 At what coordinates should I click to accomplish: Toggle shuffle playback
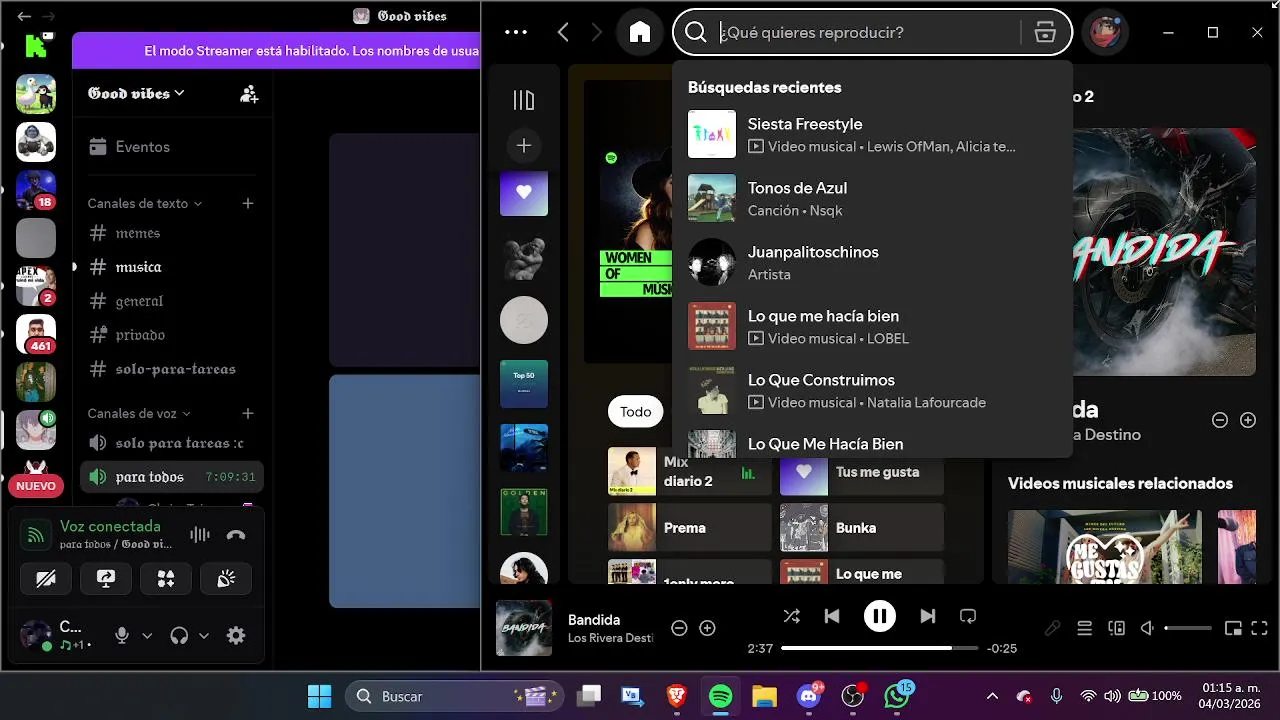pyautogui.click(x=792, y=616)
